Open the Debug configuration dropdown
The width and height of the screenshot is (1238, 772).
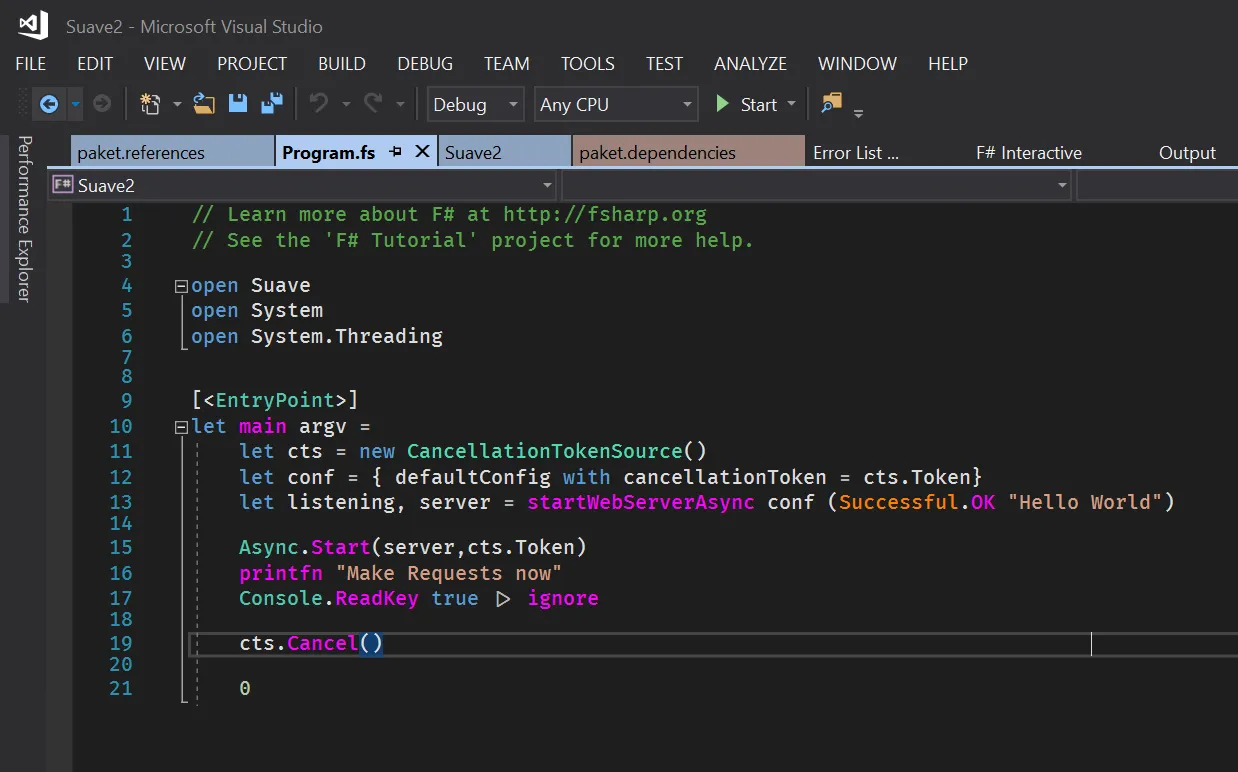tap(476, 104)
